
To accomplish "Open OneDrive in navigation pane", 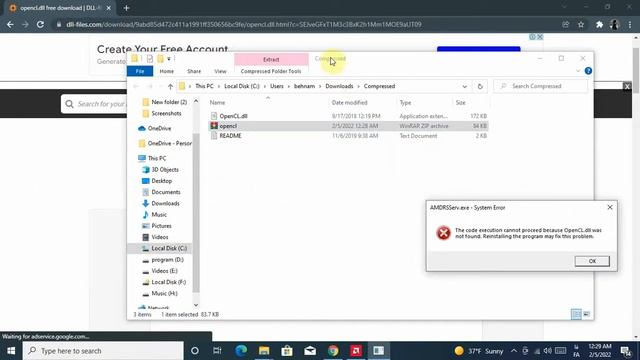I will [155, 129].
